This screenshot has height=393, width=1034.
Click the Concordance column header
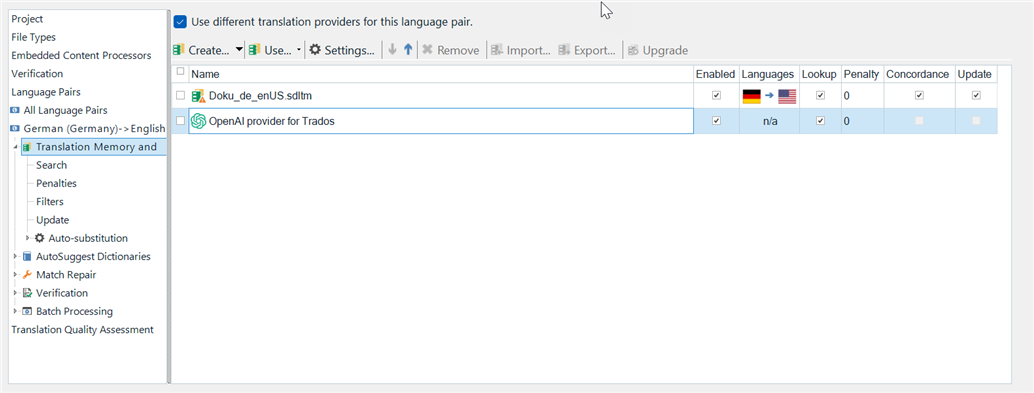[x=919, y=74]
